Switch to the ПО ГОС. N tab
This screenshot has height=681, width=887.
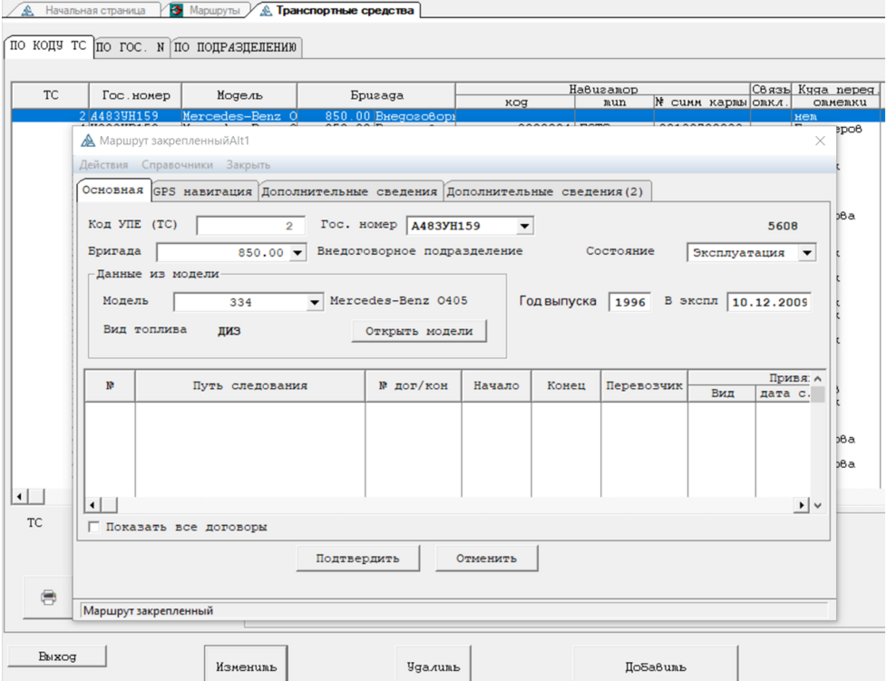point(131,48)
